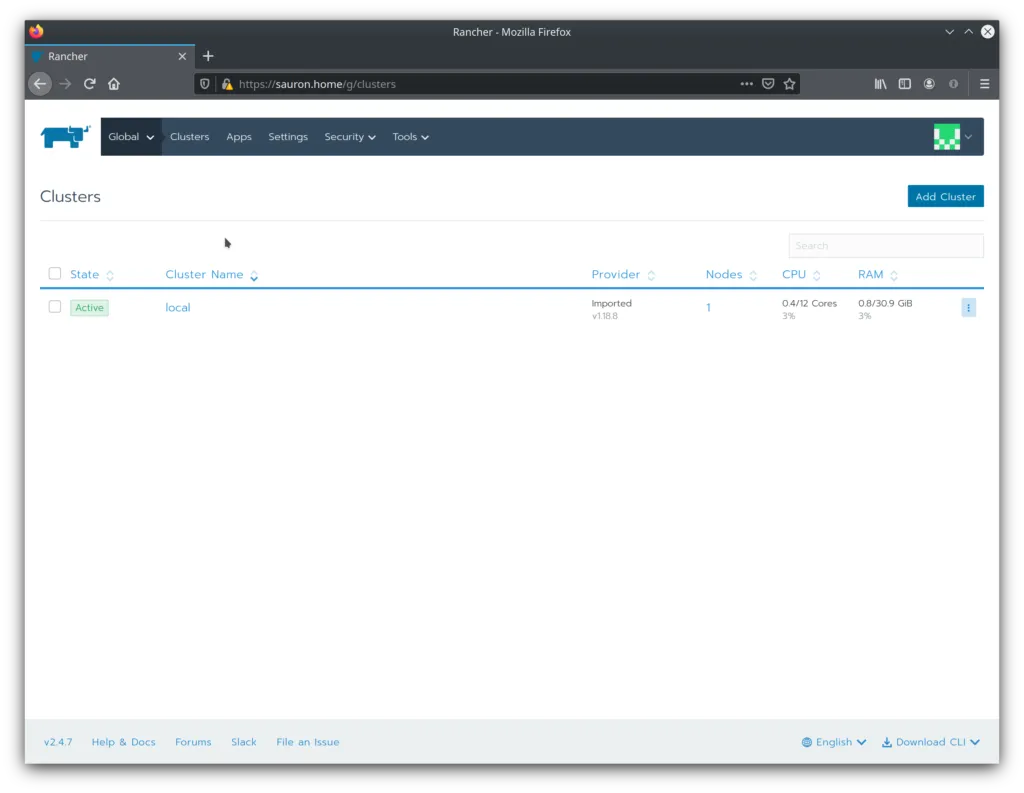
Task: Show site security info via the lock warning icon
Action: click(227, 84)
